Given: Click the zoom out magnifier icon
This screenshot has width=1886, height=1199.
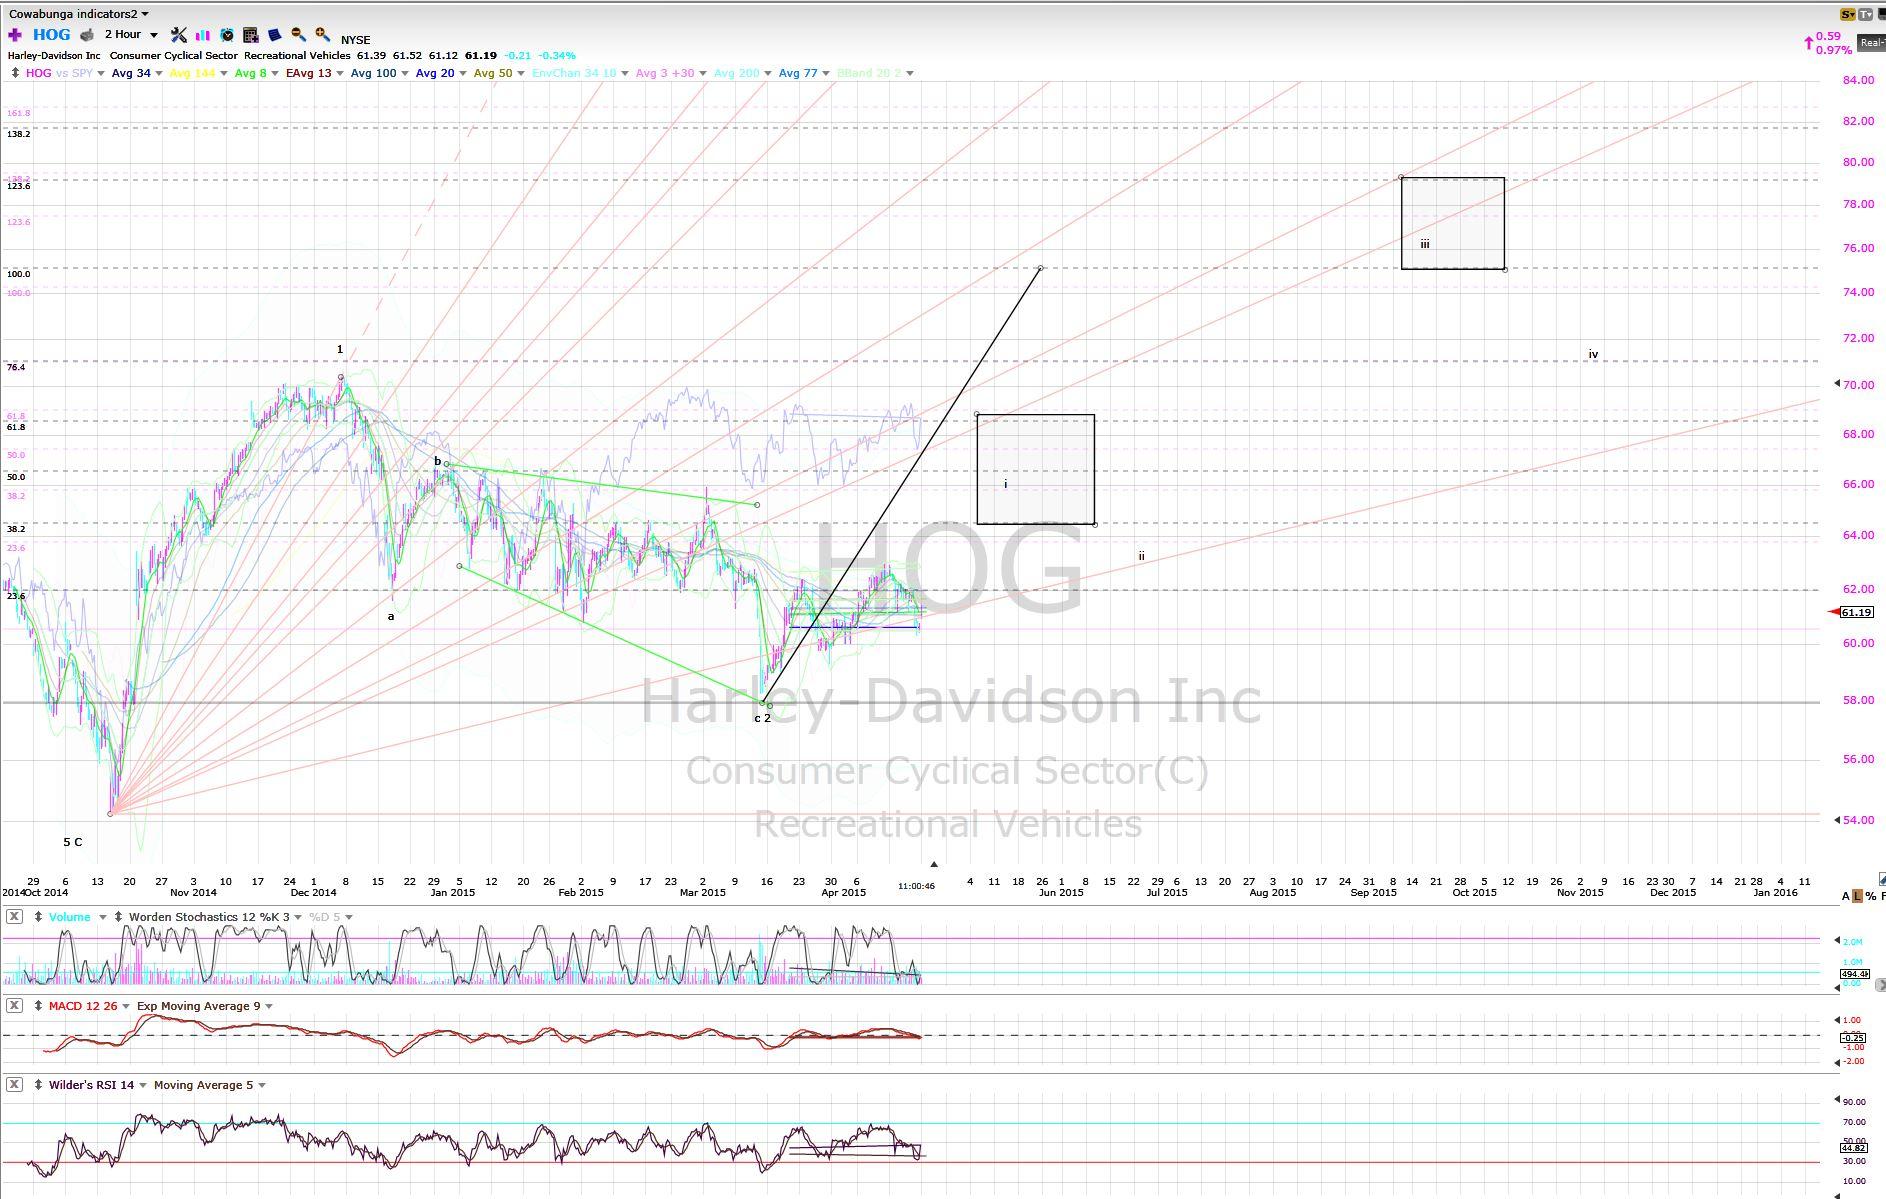Looking at the screenshot, I should (x=298, y=35).
